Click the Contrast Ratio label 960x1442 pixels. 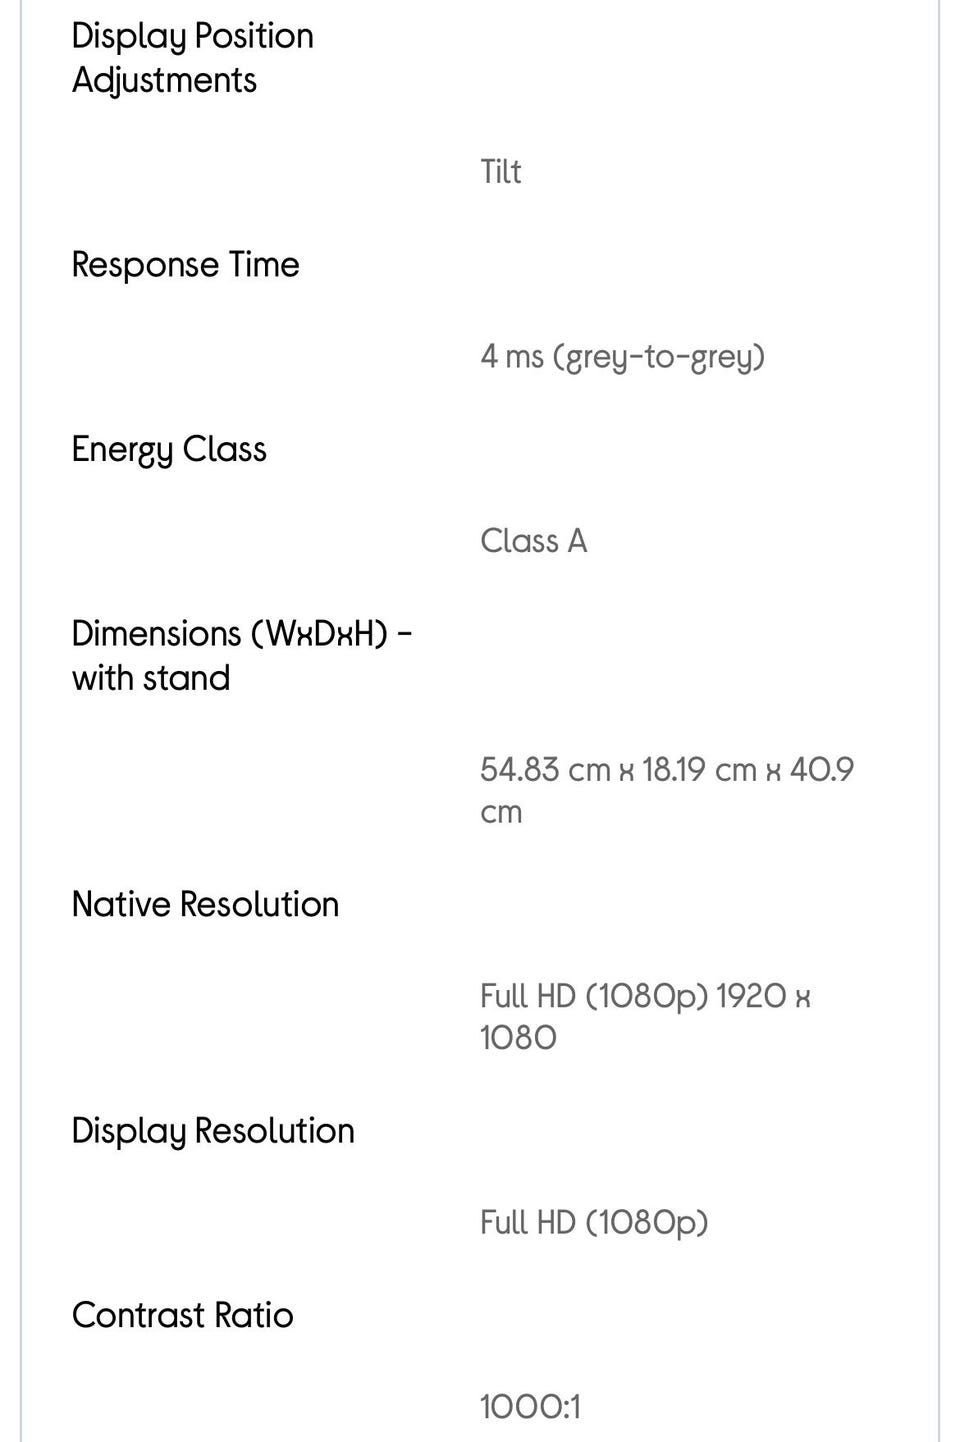click(x=182, y=1315)
